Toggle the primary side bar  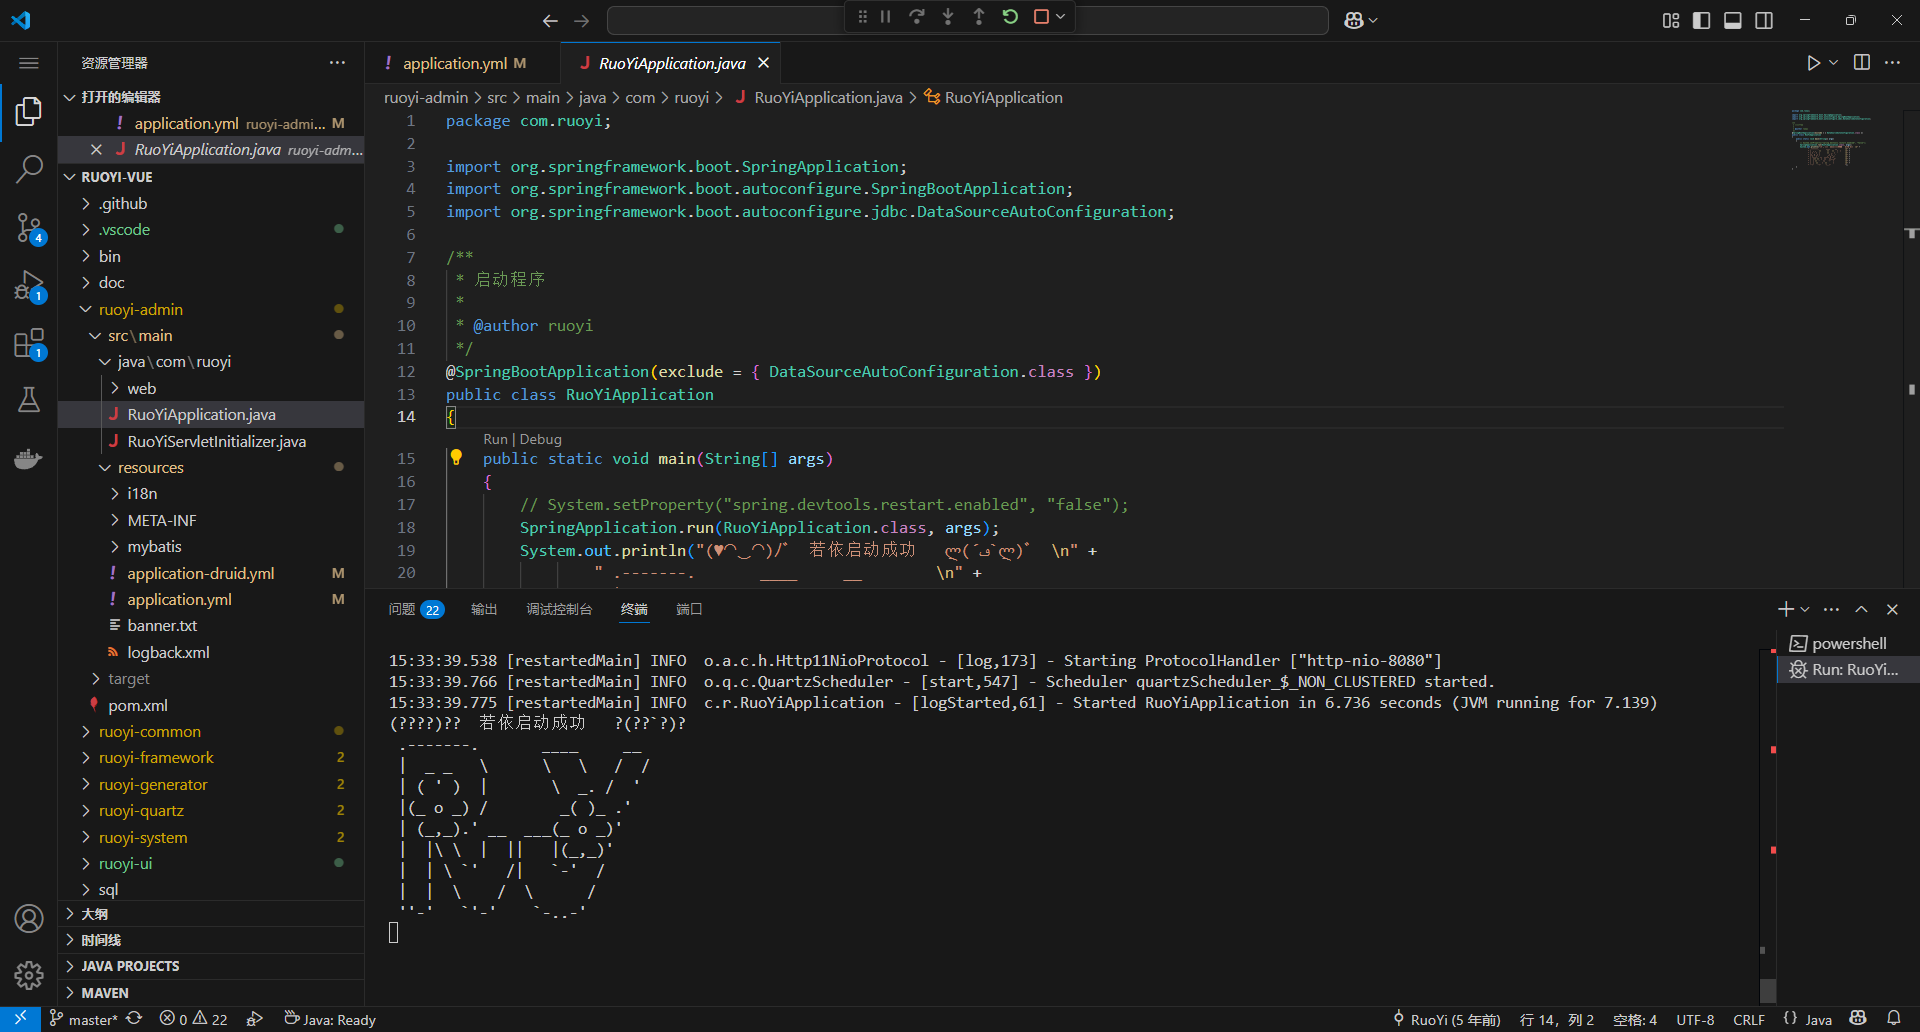[1701, 20]
